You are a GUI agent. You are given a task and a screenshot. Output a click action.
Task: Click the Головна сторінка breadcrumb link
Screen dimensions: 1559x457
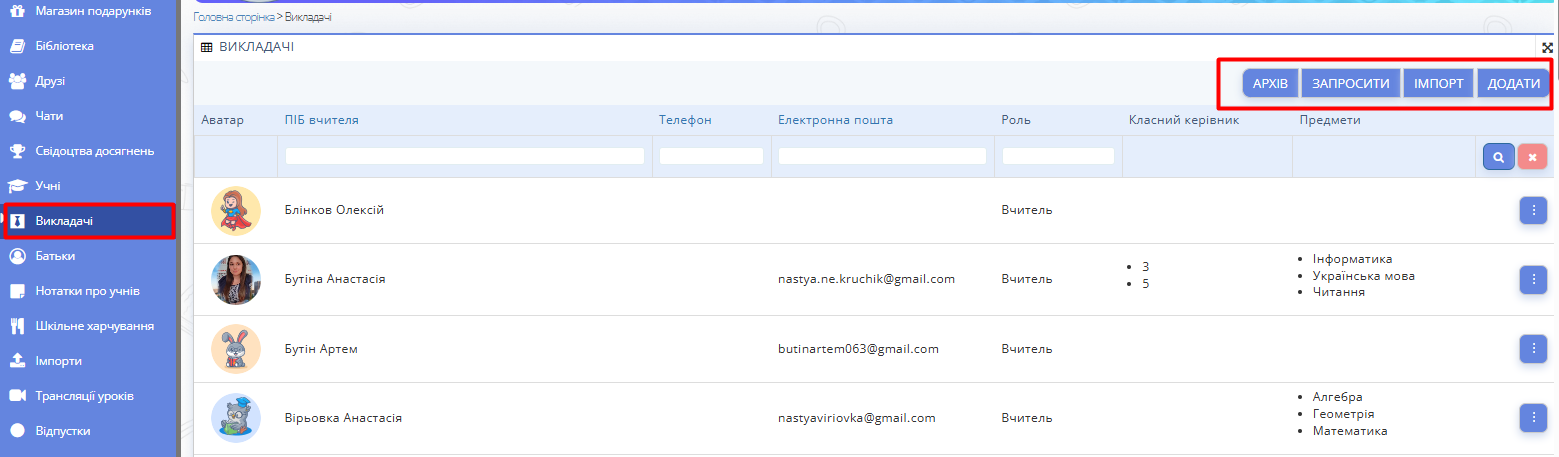tap(233, 18)
